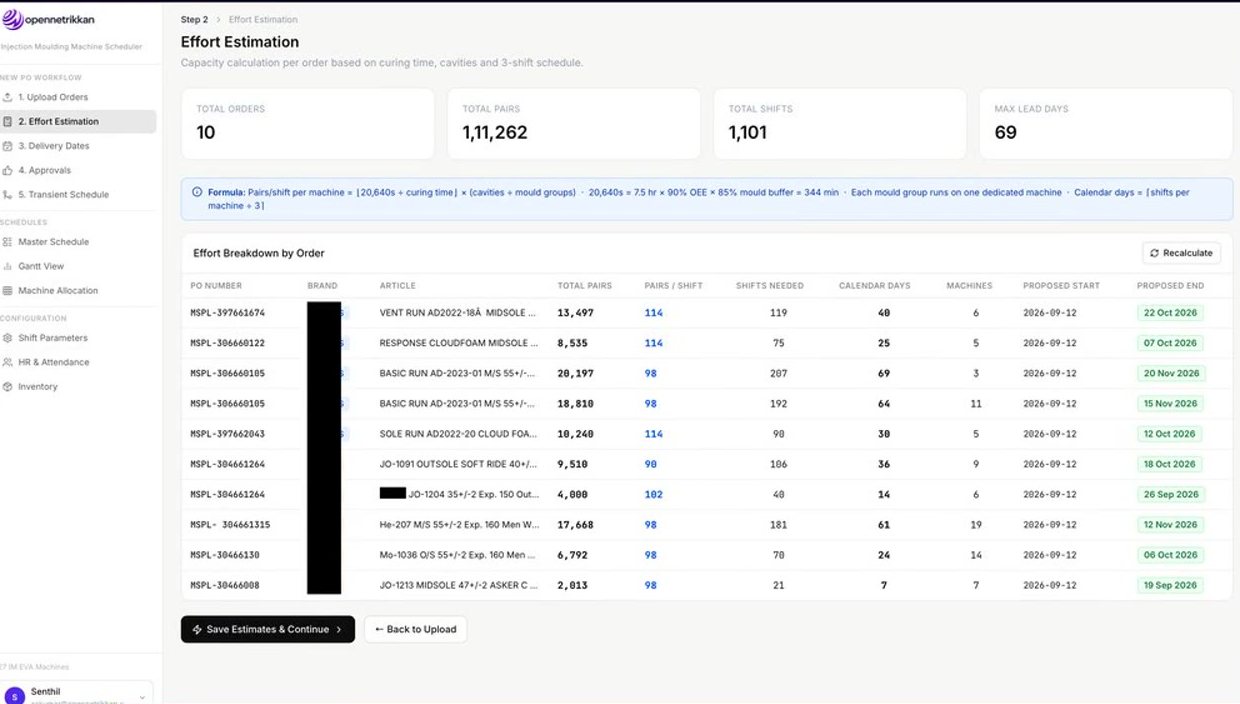The image size is (1240, 704).
Task: Go to 3. Delivery Dates
Action: pos(78,146)
